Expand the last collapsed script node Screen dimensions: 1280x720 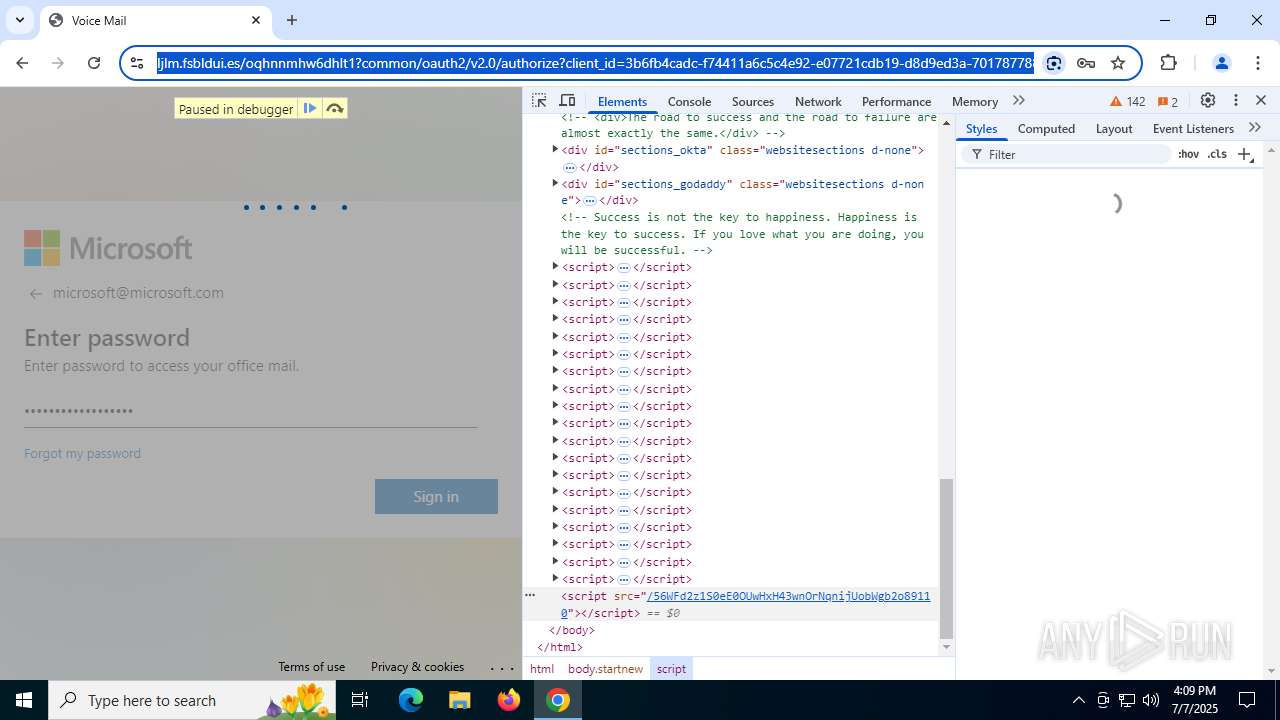tap(555, 579)
